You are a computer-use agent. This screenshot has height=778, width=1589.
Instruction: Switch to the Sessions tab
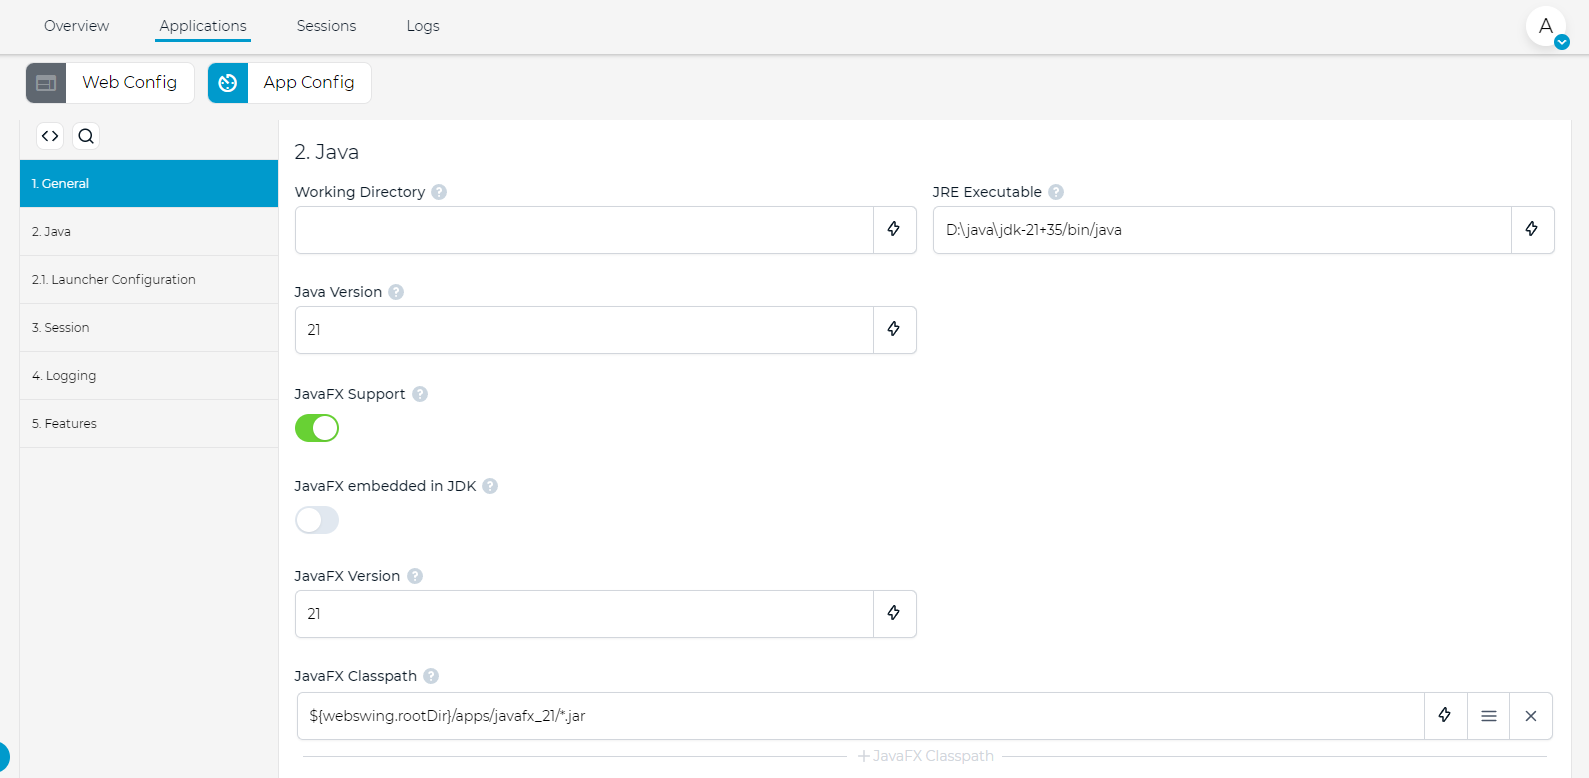pos(326,26)
